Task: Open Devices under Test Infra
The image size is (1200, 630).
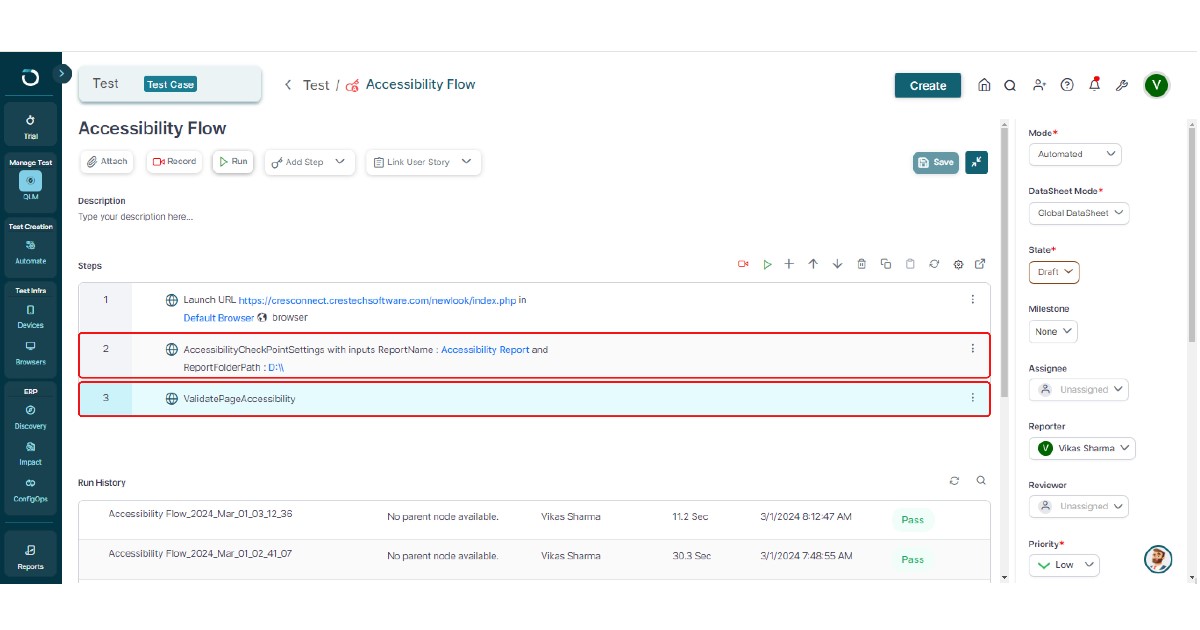Action: point(30,316)
